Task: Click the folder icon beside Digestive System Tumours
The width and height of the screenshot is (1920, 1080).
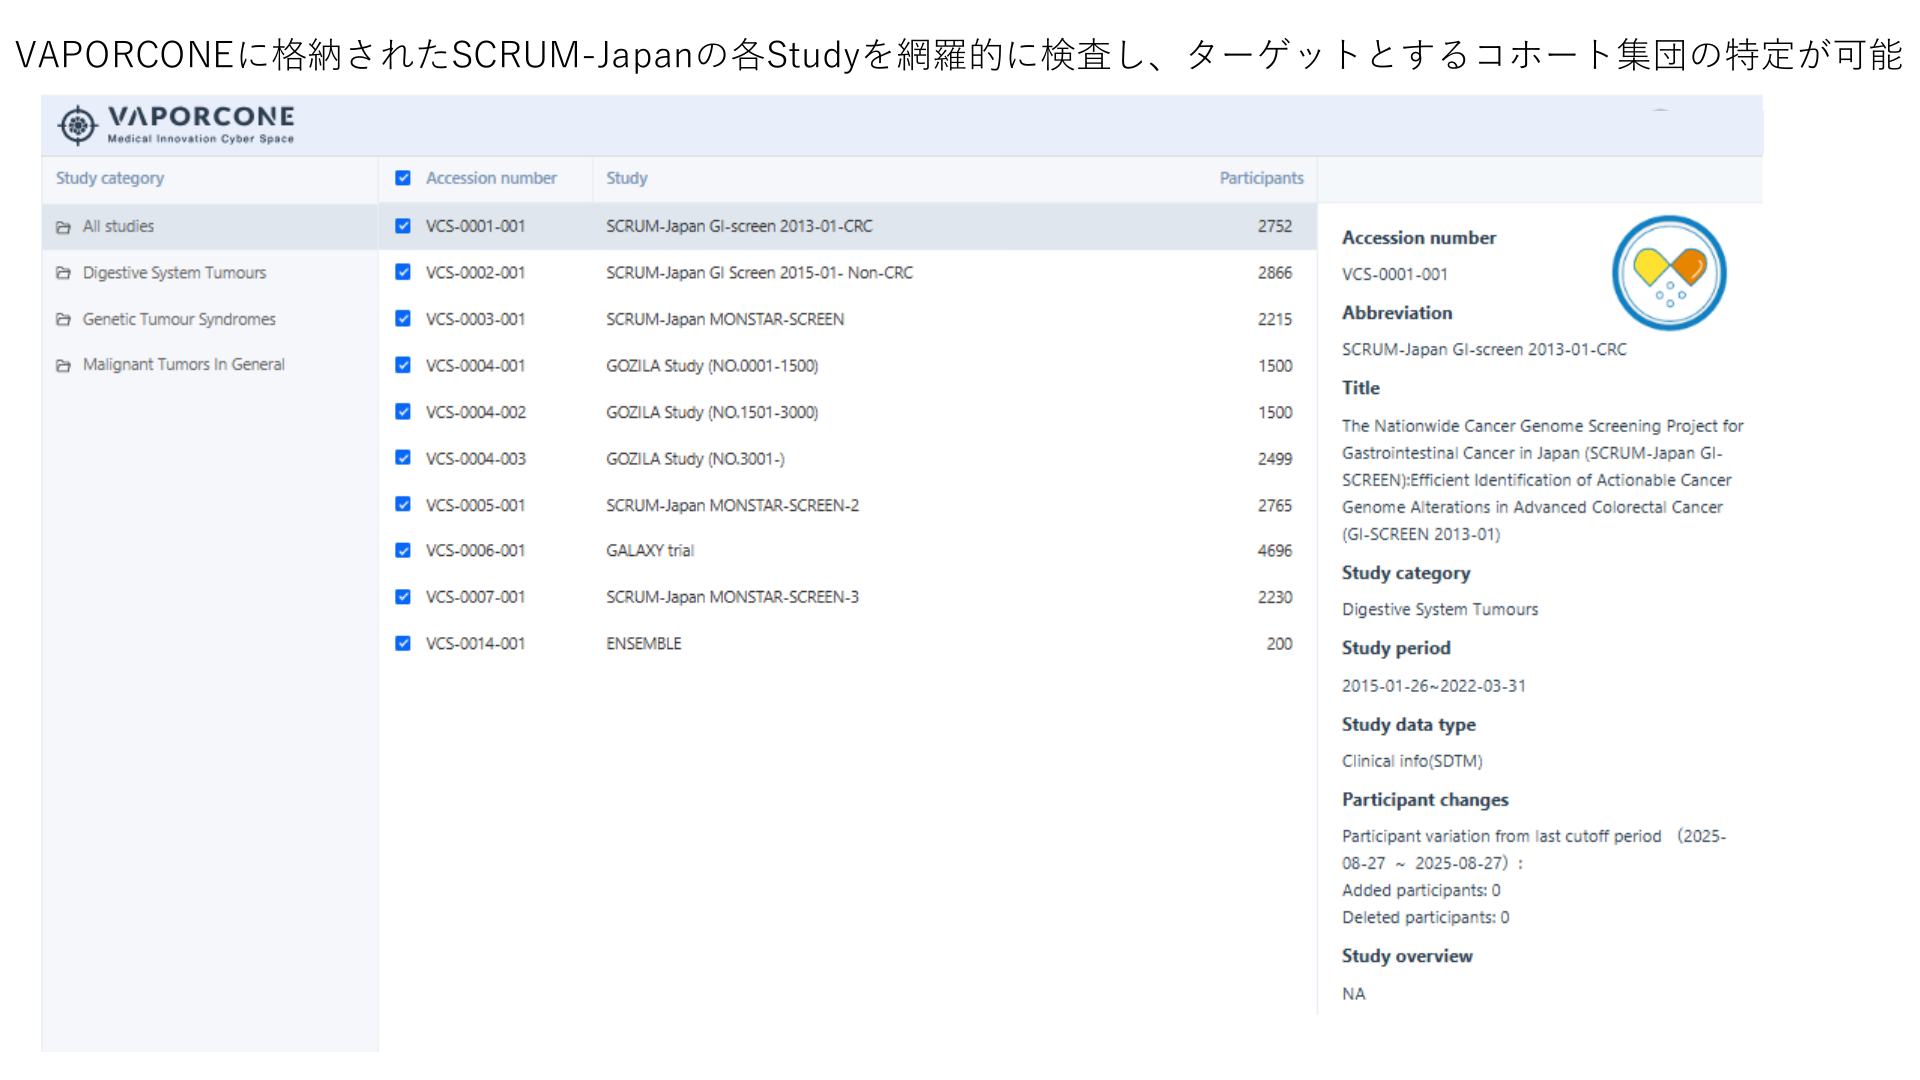Action: pos(63,273)
